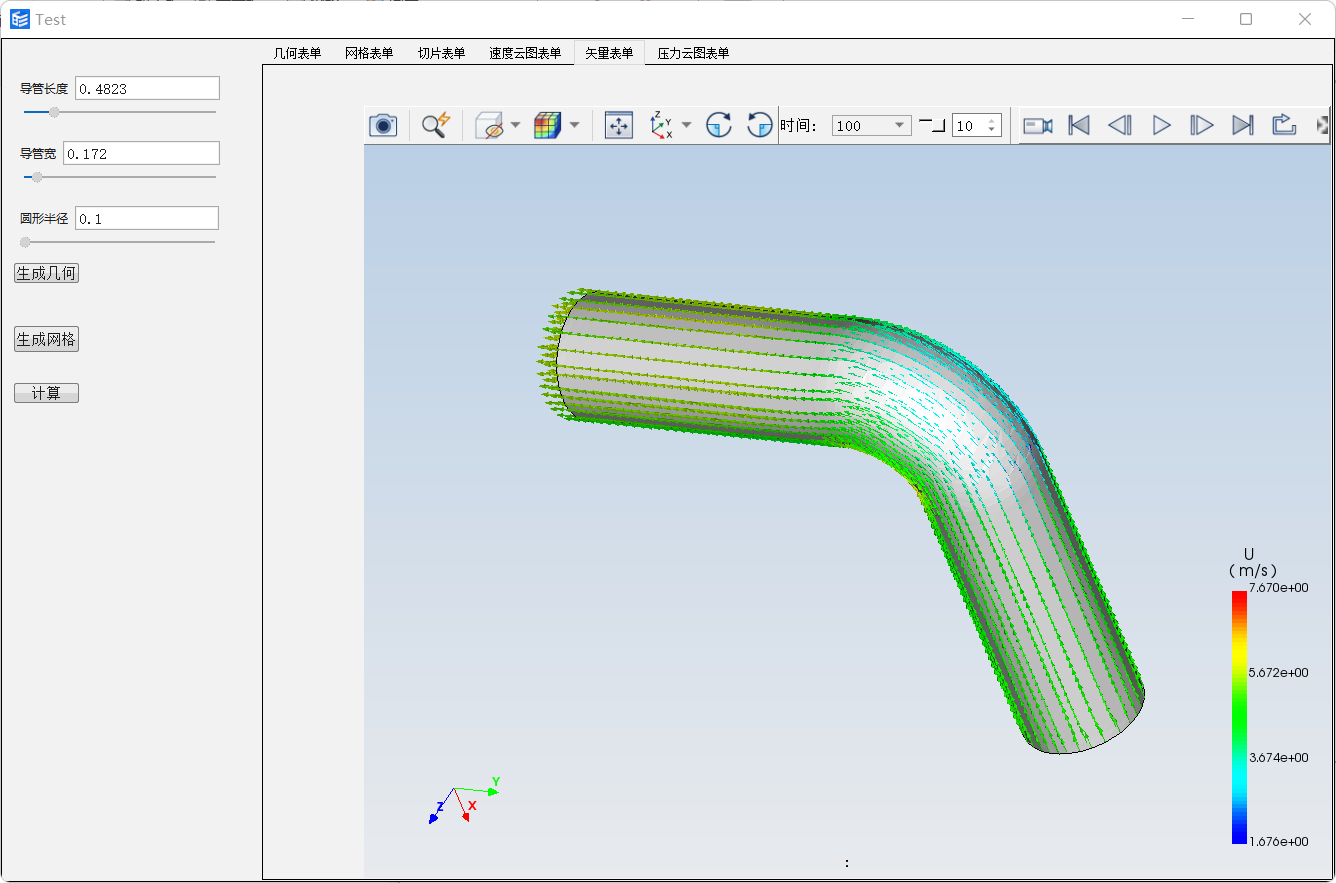1336x883 pixels.
Task: Switch to the 几何表单 tab
Action: point(297,53)
